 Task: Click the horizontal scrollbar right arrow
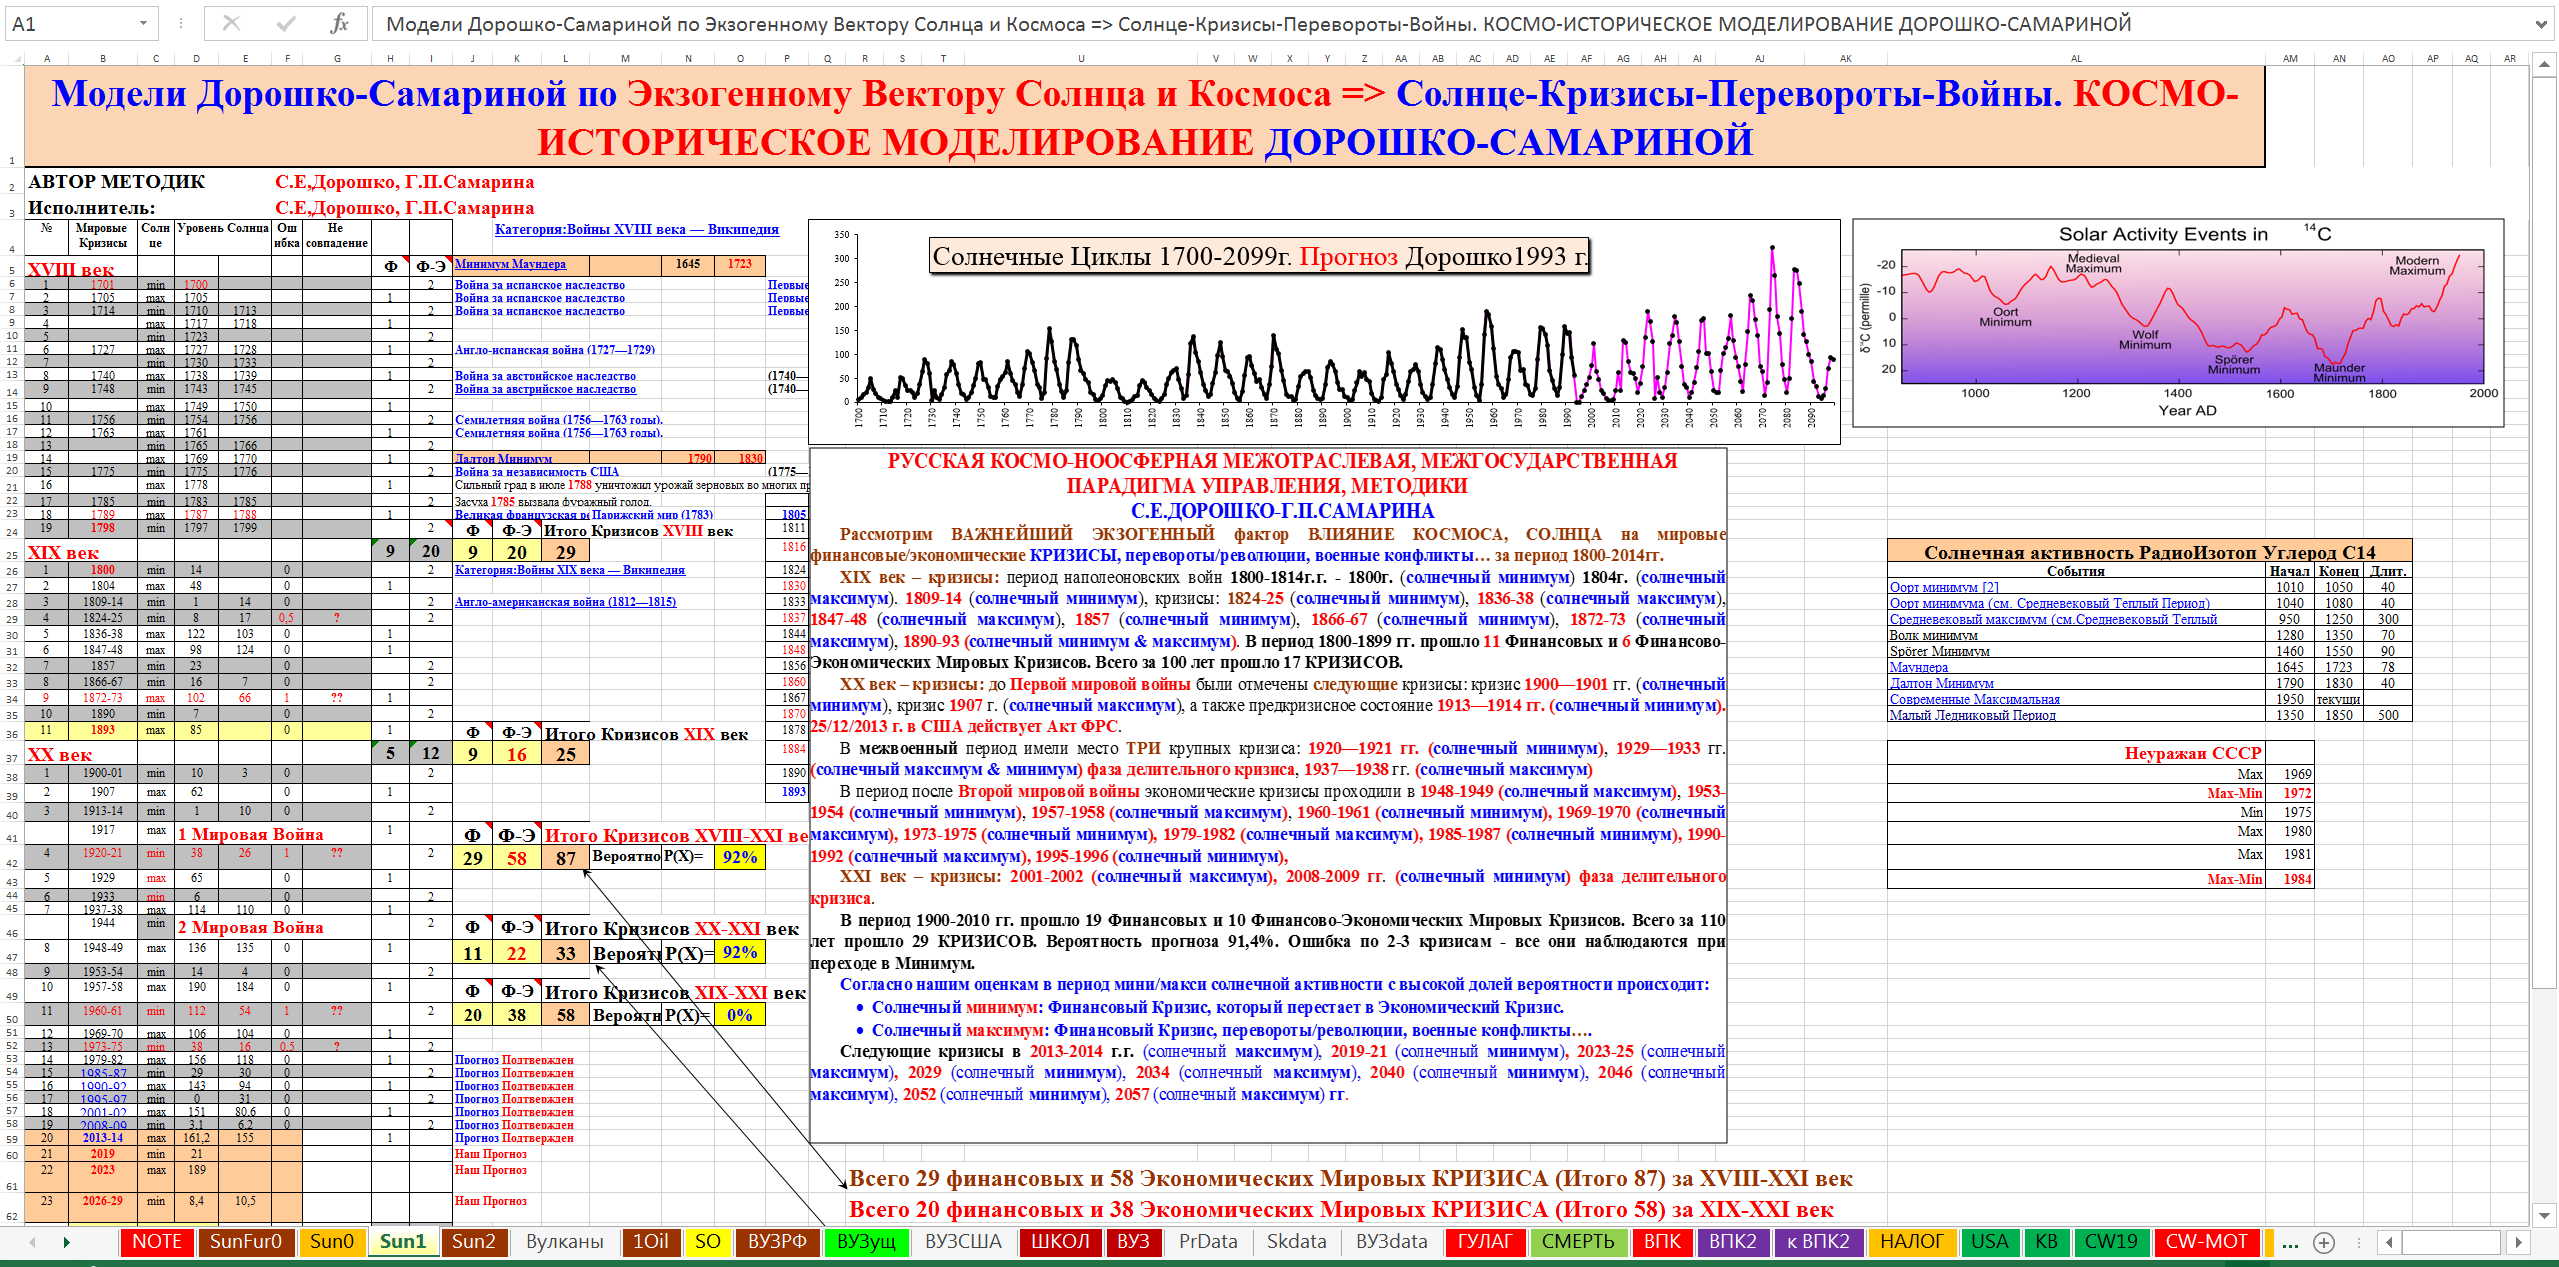coord(2518,1243)
